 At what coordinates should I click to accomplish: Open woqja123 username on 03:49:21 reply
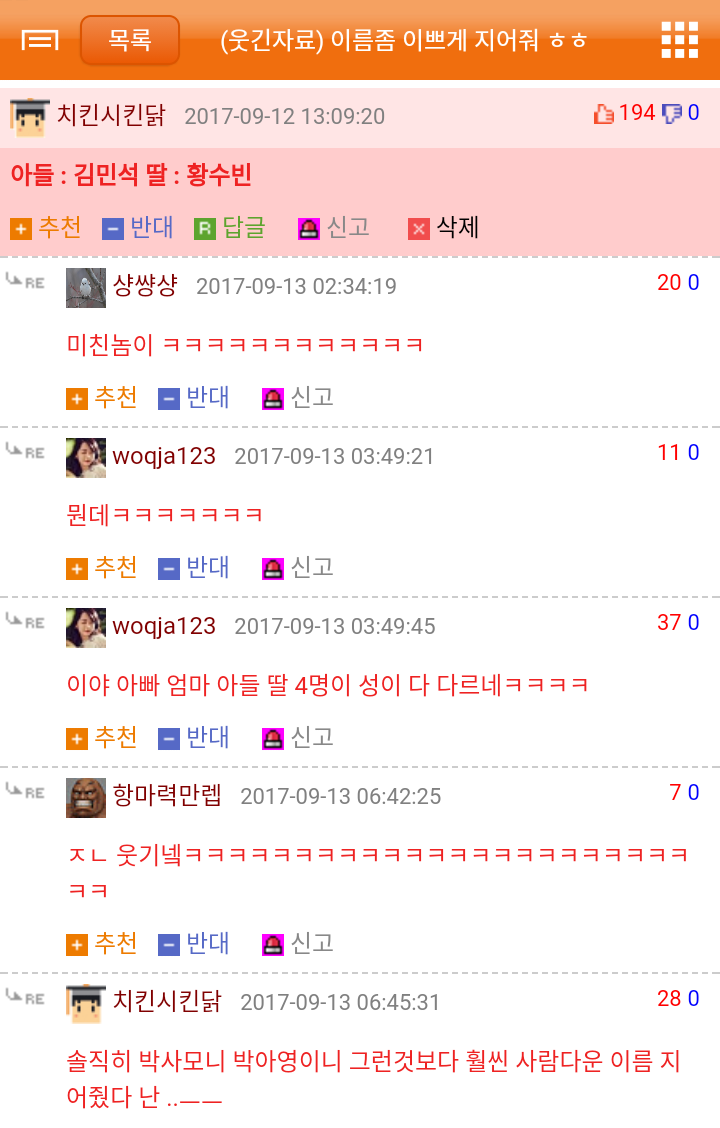[x=164, y=456]
